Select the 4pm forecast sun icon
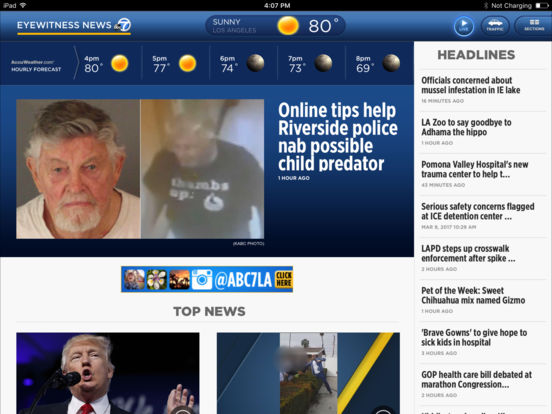The width and height of the screenshot is (552, 414). pyautogui.click(x=120, y=63)
